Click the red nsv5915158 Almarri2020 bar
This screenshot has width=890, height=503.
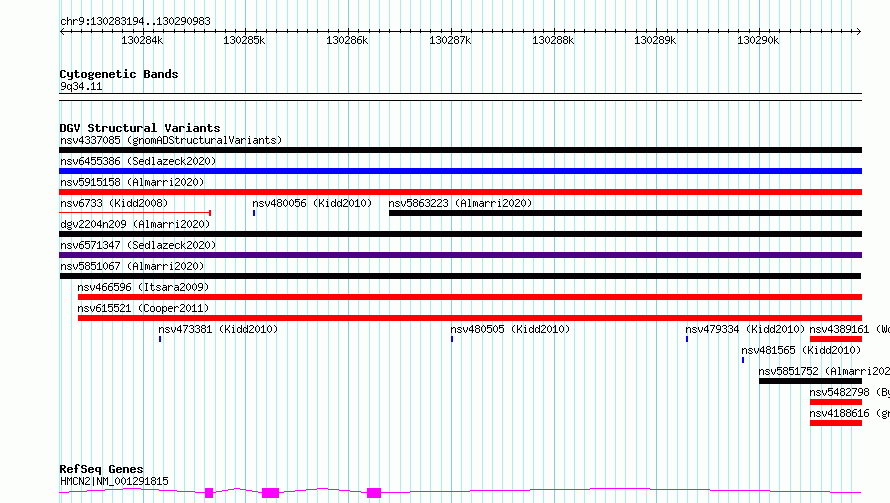(x=460, y=192)
